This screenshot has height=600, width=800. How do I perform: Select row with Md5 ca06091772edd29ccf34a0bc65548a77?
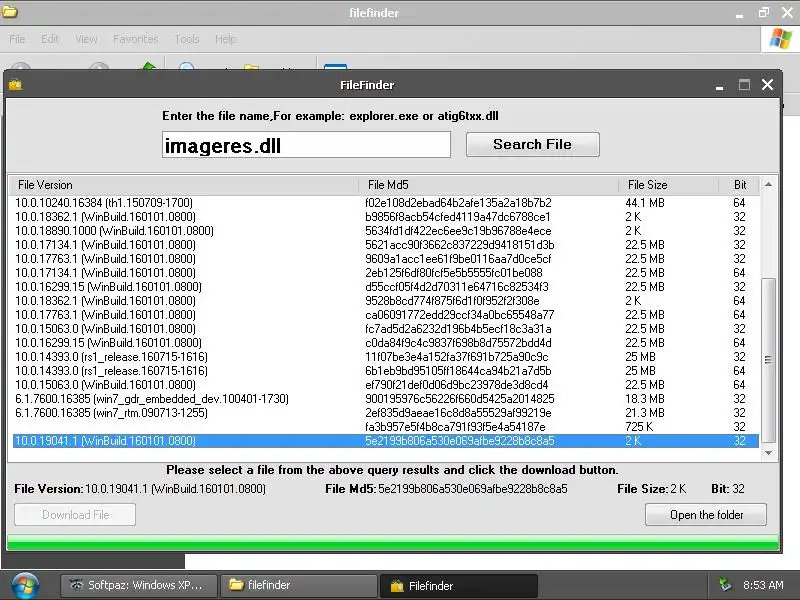385,315
